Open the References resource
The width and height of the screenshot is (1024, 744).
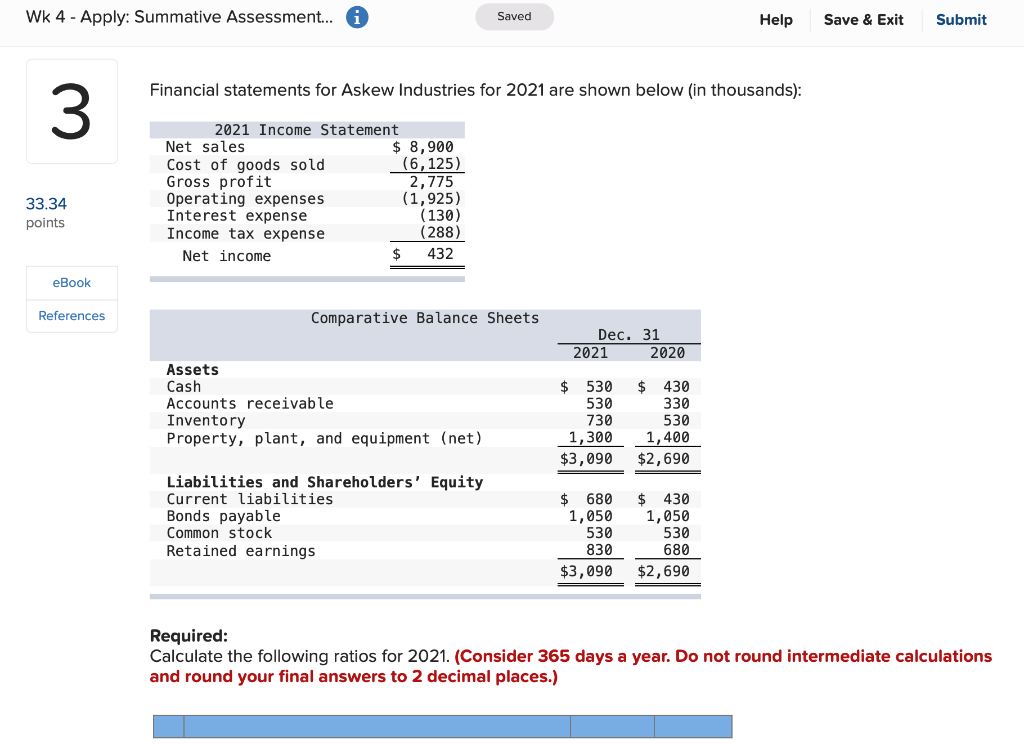(x=71, y=316)
